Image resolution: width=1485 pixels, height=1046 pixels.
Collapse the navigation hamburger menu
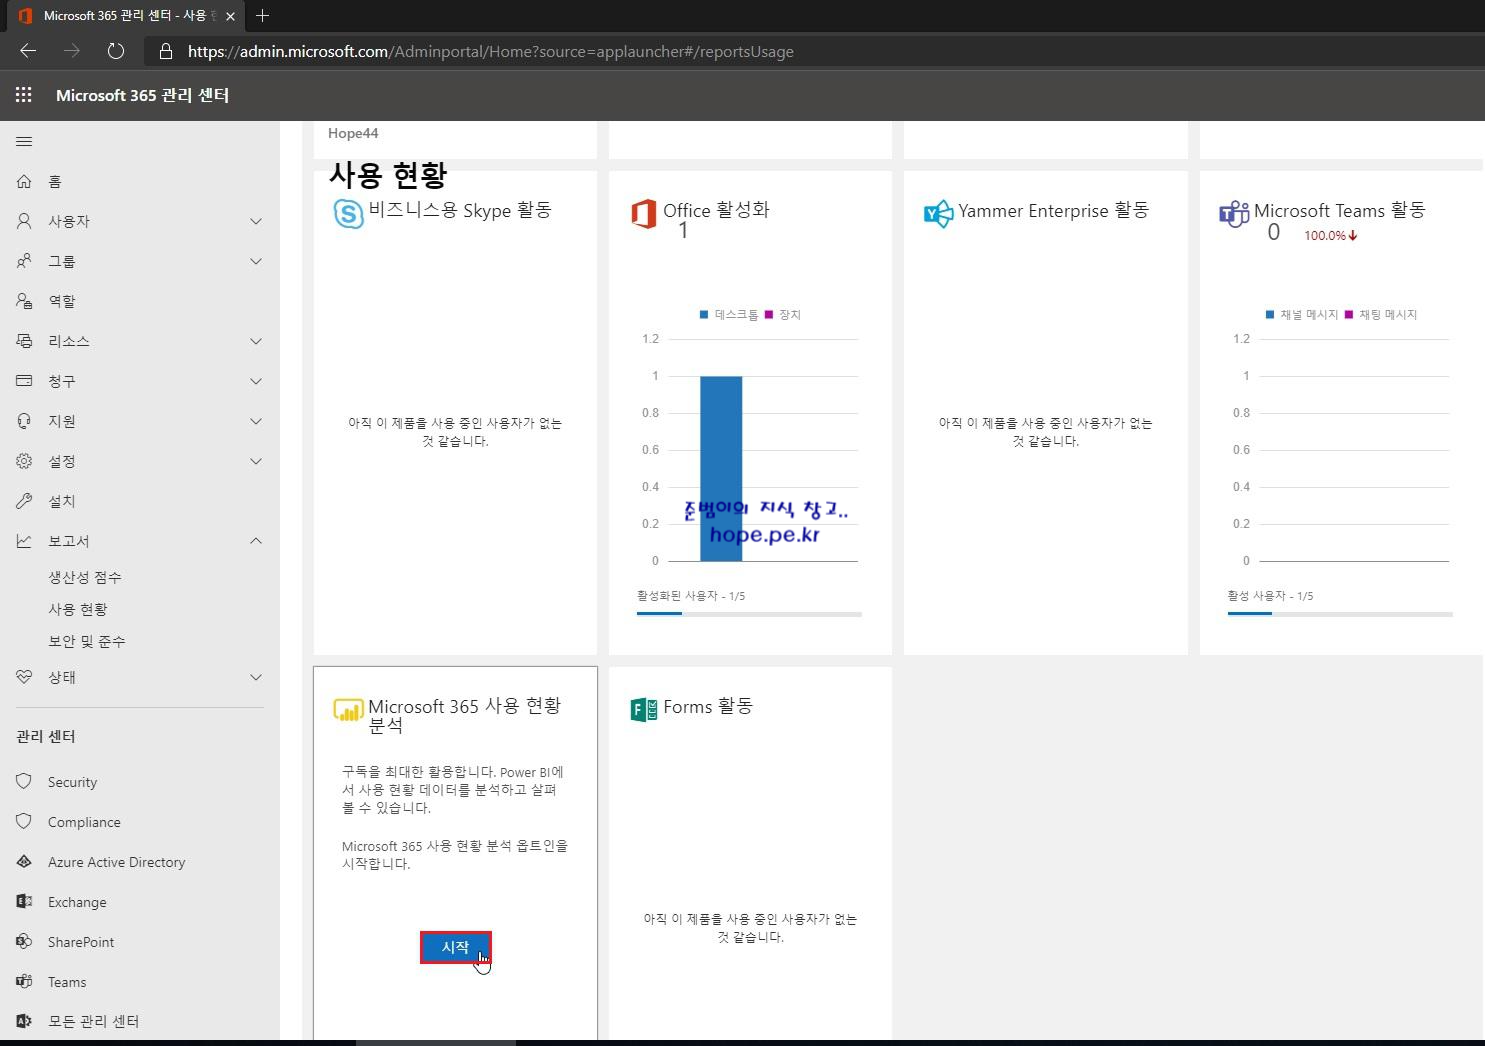coord(24,142)
